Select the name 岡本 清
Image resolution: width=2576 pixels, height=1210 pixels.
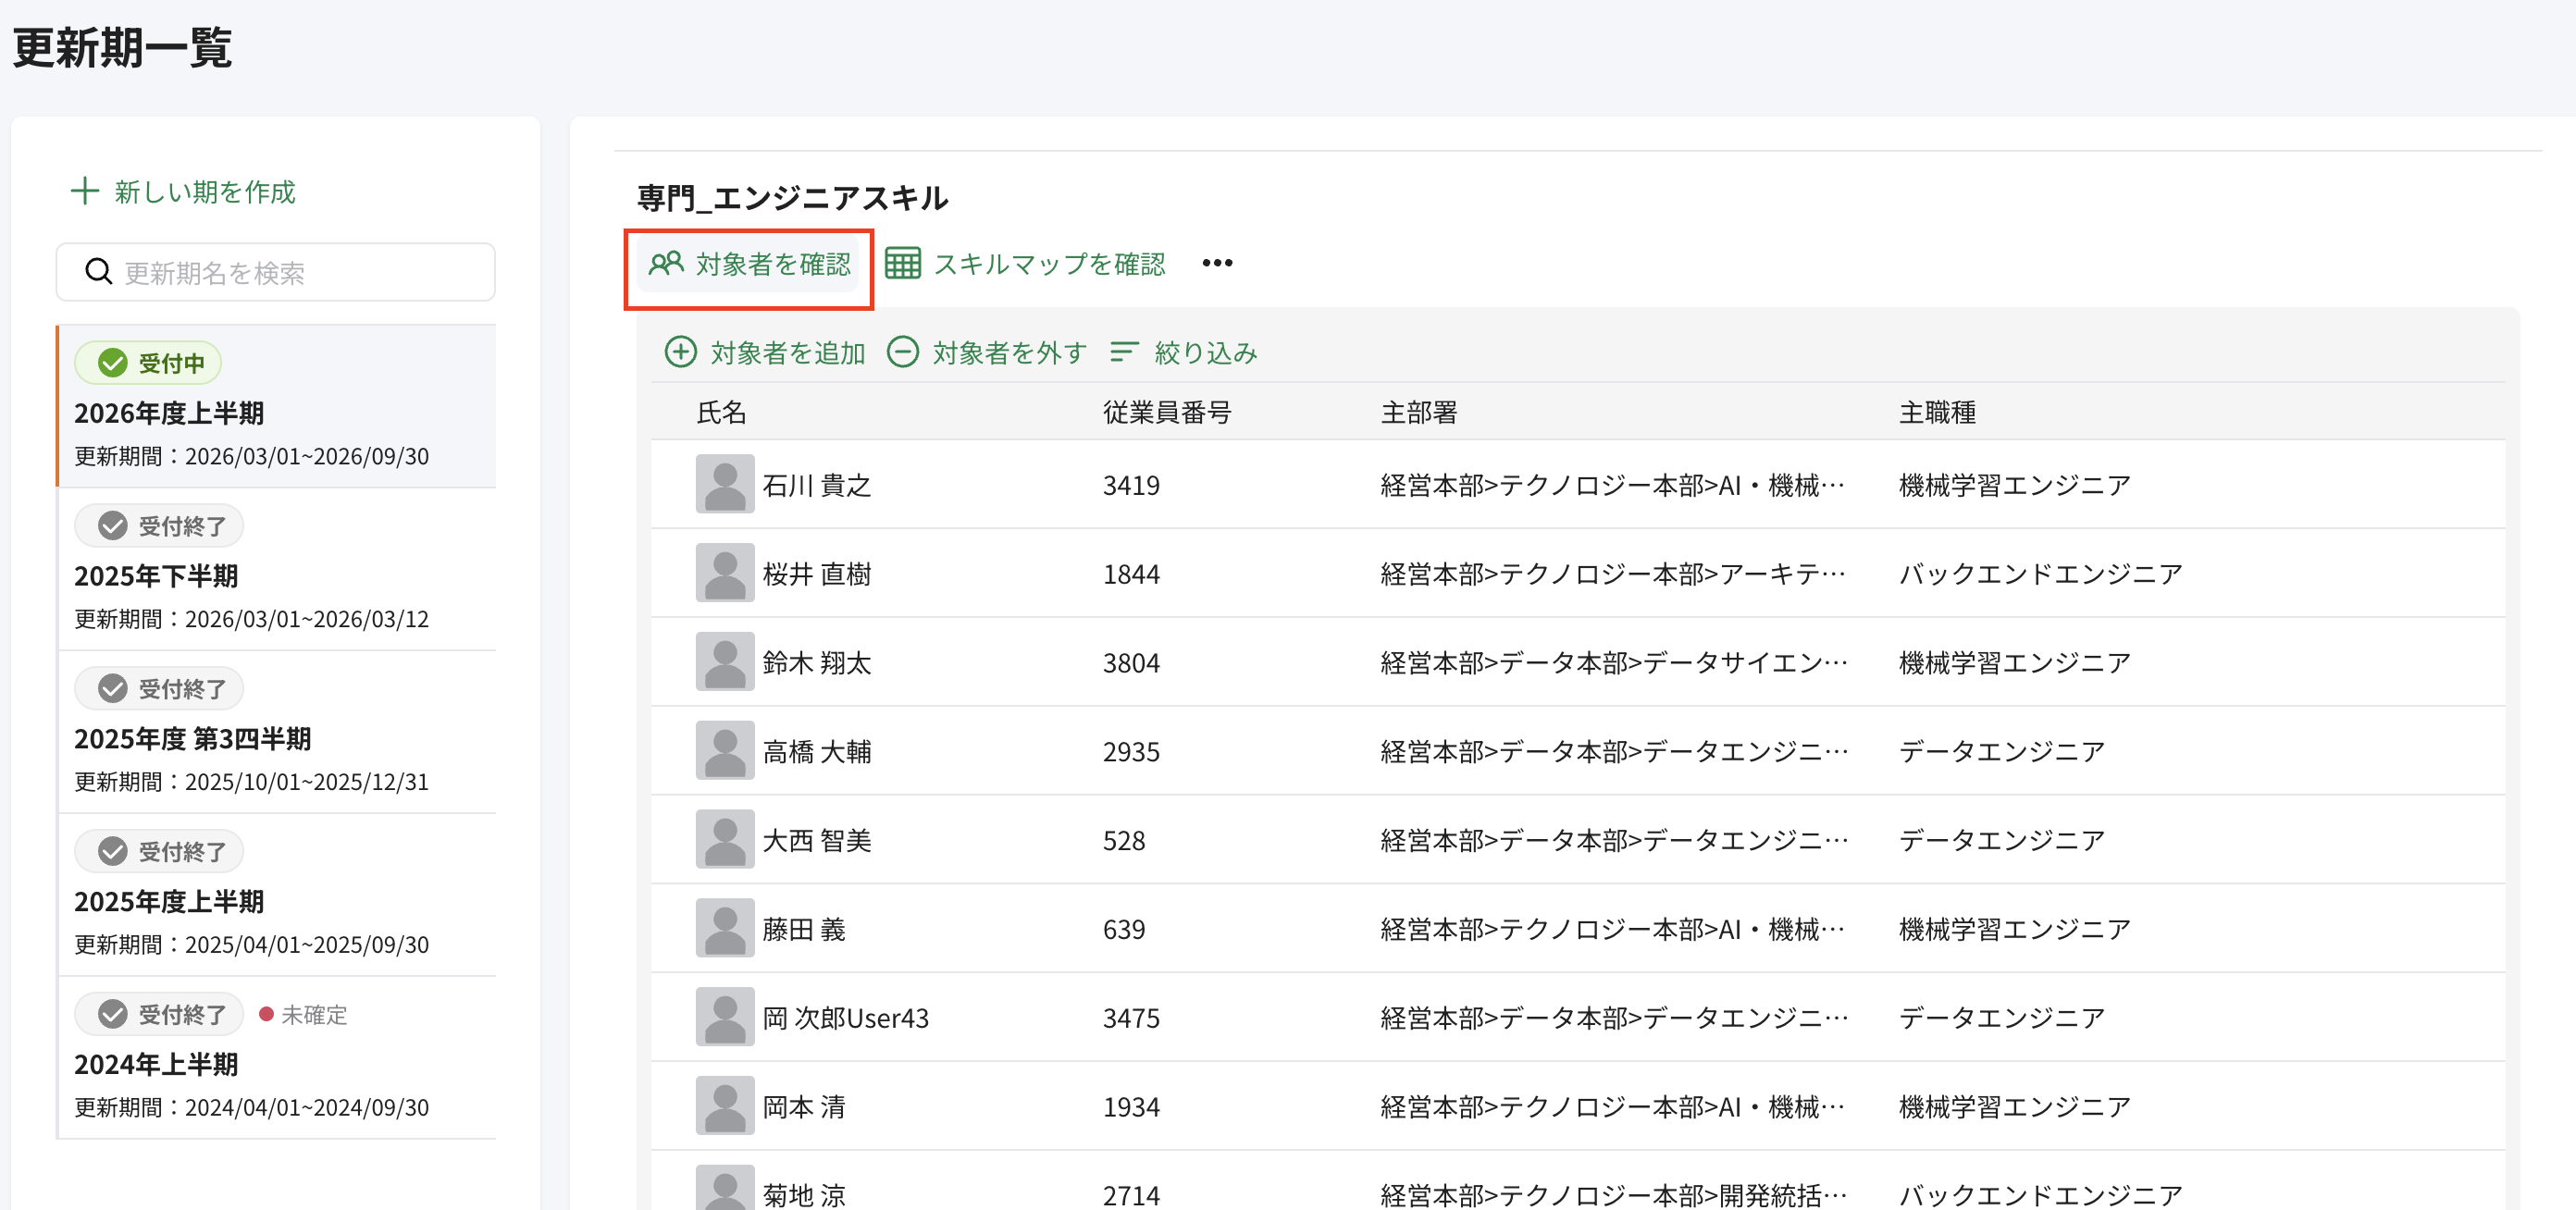point(804,1107)
